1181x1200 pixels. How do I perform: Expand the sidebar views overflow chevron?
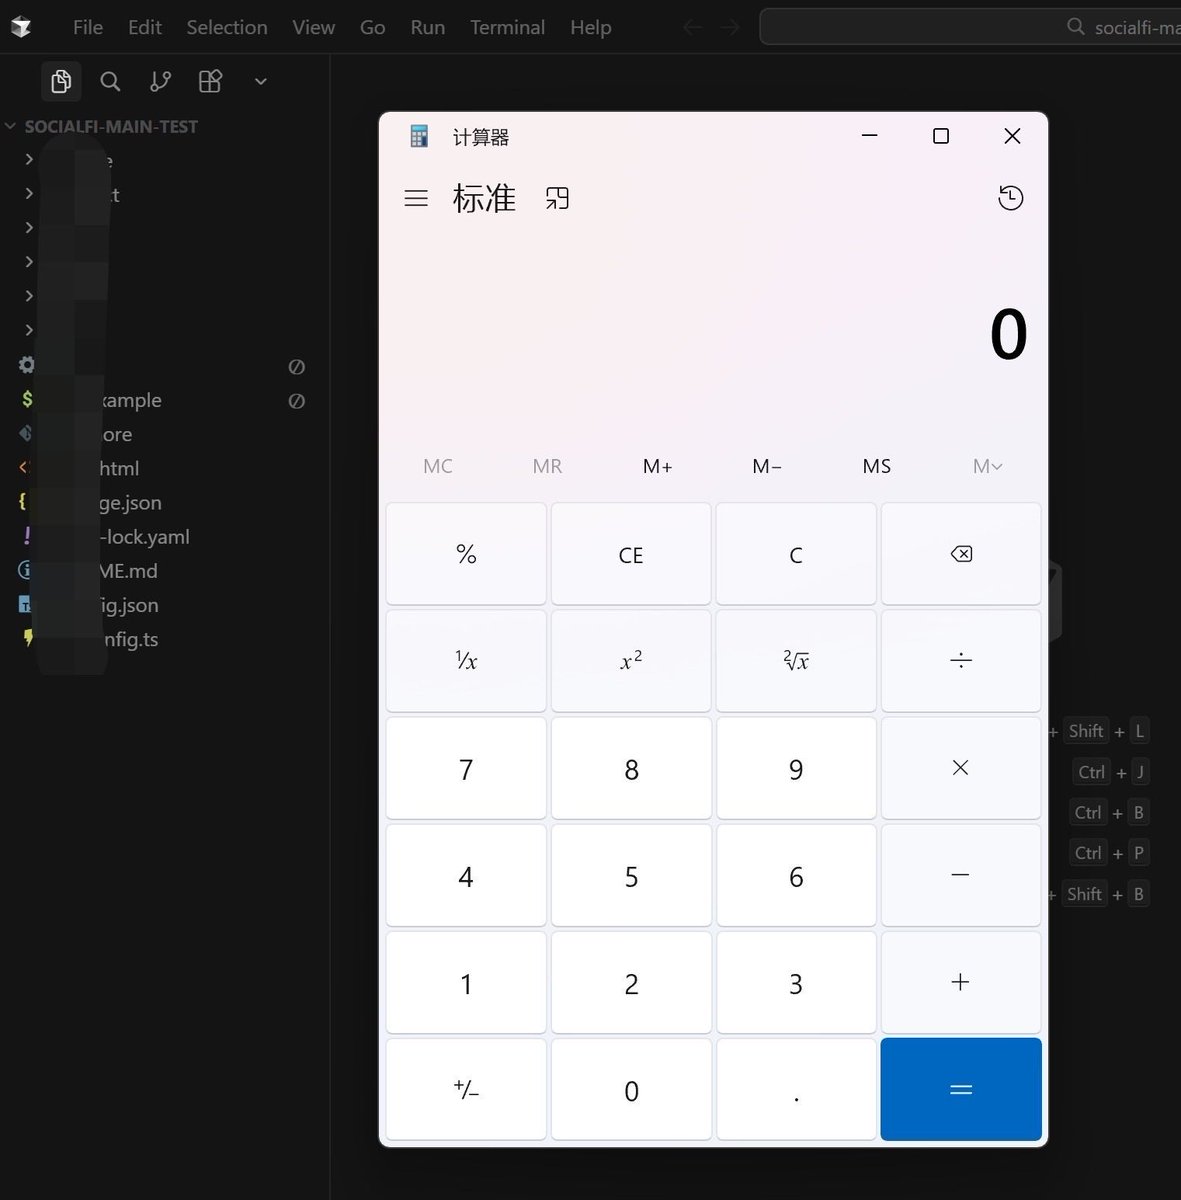pyautogui.click(x=261, y=81)
